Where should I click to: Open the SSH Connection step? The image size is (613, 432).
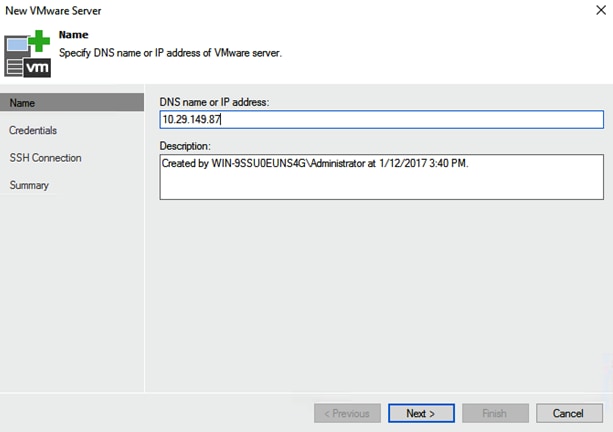(45, 158)
